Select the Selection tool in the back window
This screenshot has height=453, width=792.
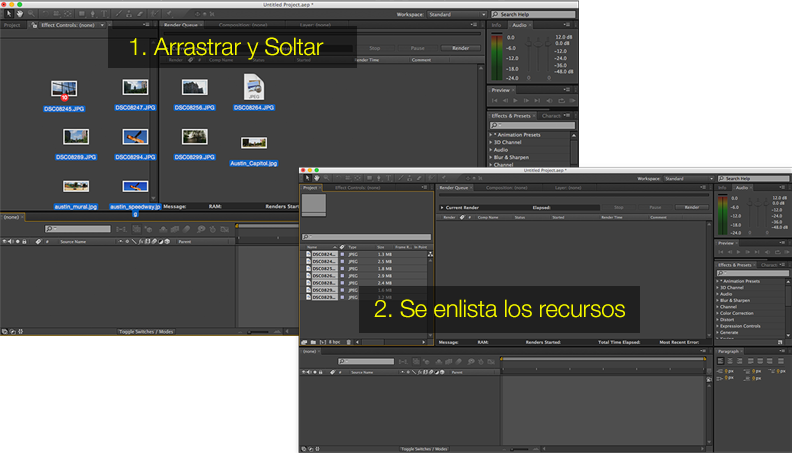coord(9,14)
